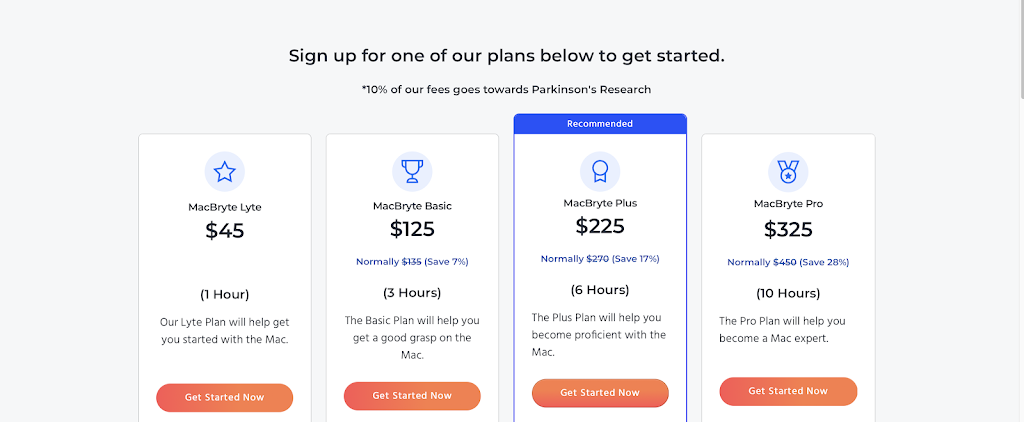Click the blue Recommended banner
The height and width of the screenshot is (422, 1024).
click(600, 124)
